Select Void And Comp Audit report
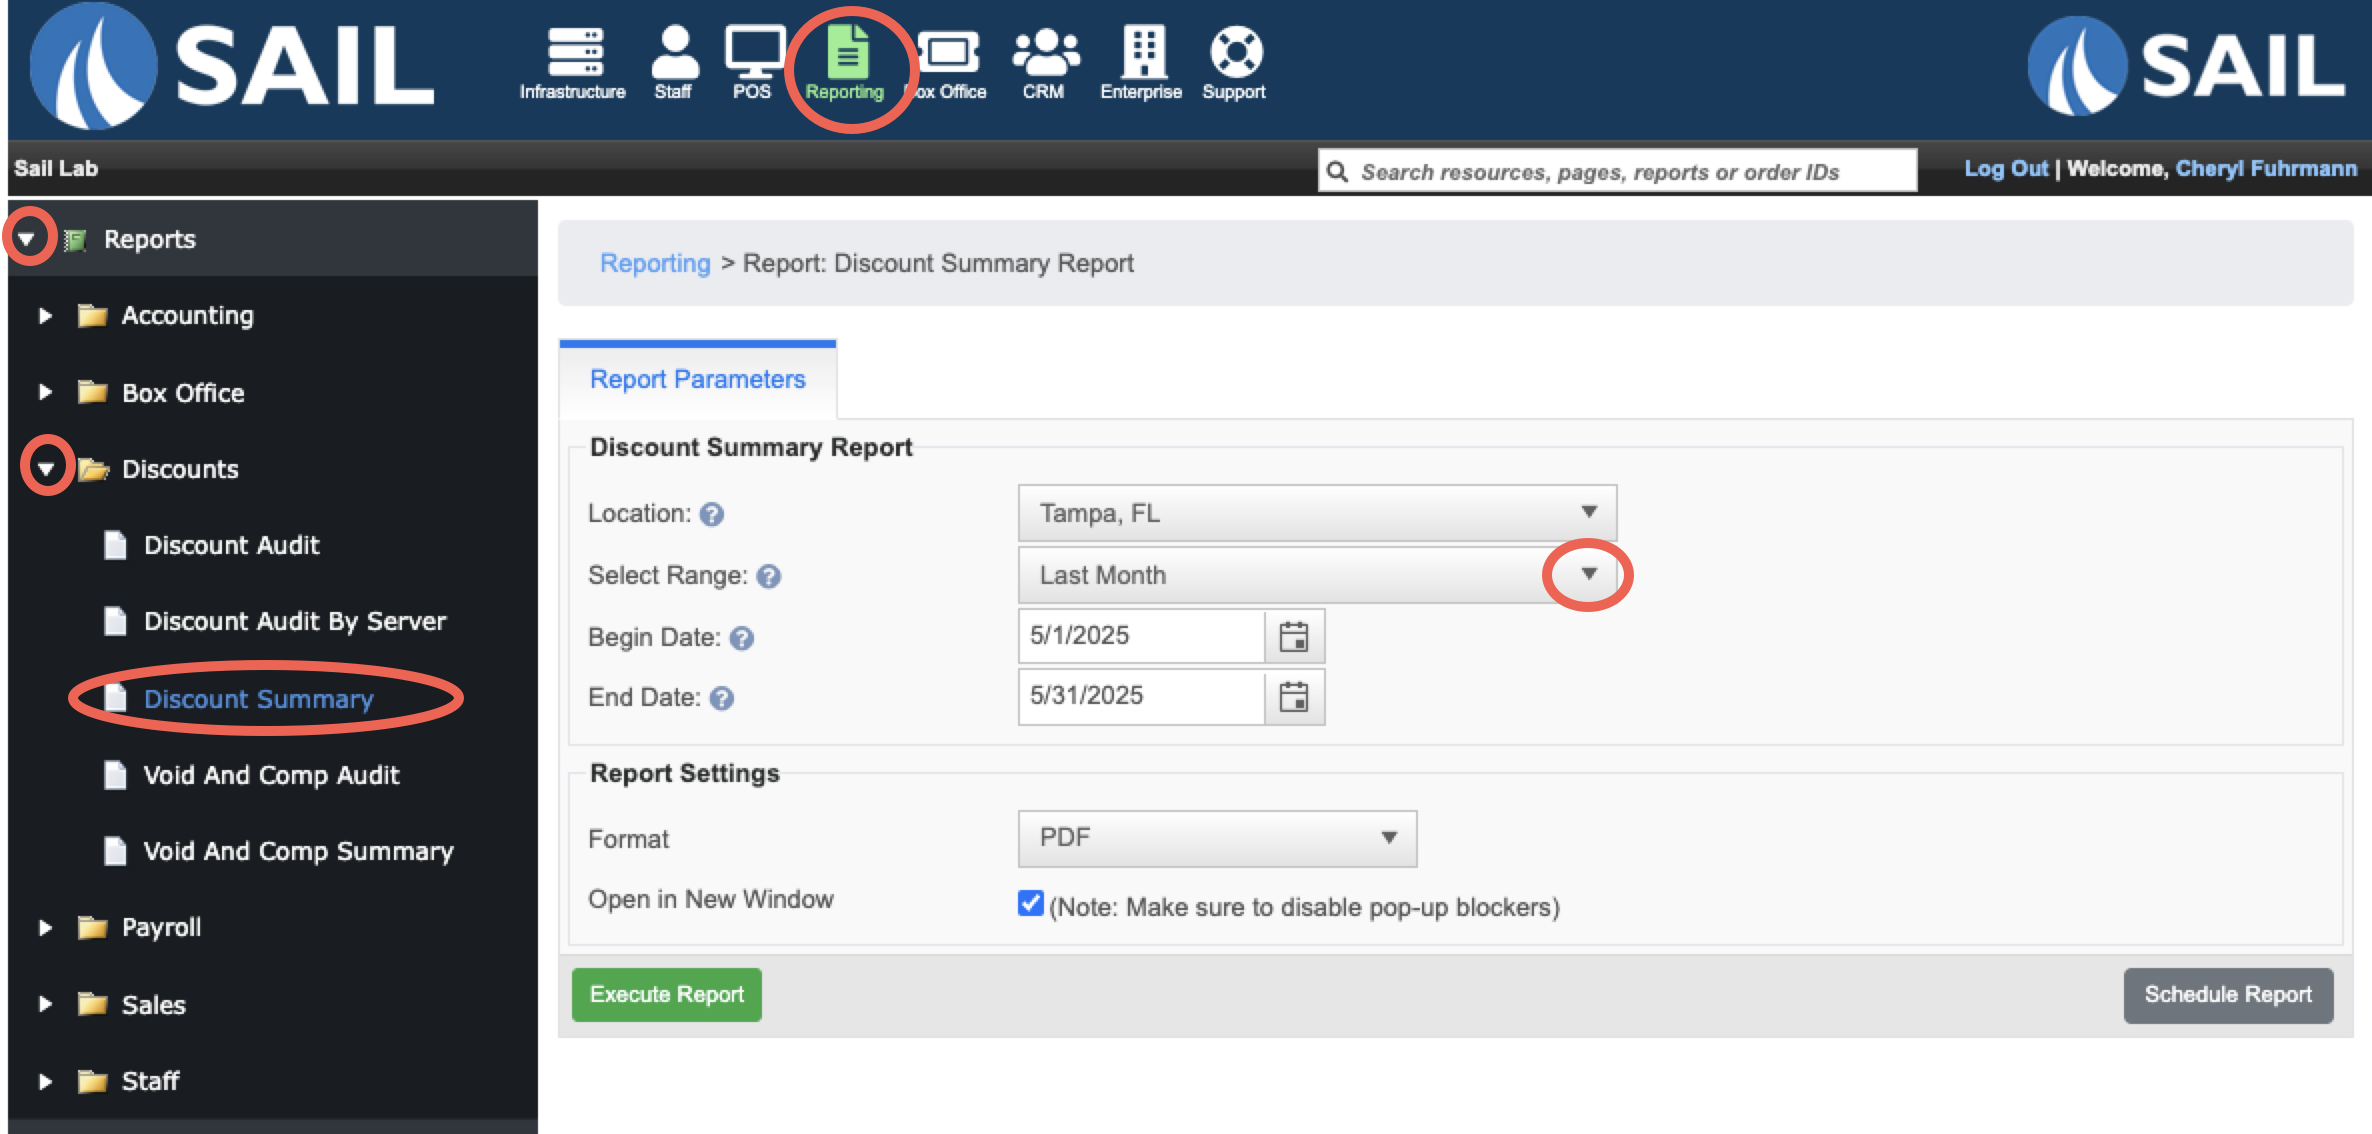Image resolution: width=2372 pixels, height=1134 pixels. tap(271, 775)
